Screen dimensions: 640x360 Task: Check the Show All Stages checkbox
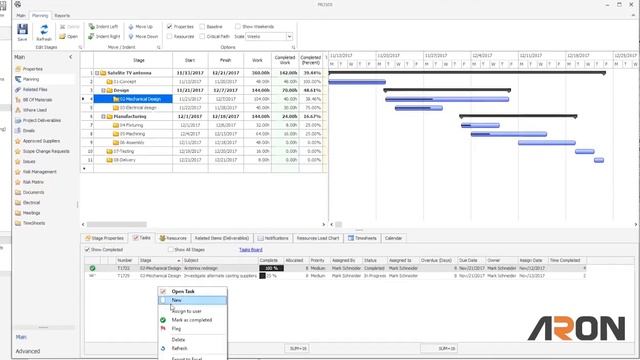click(x=171, y=249)
